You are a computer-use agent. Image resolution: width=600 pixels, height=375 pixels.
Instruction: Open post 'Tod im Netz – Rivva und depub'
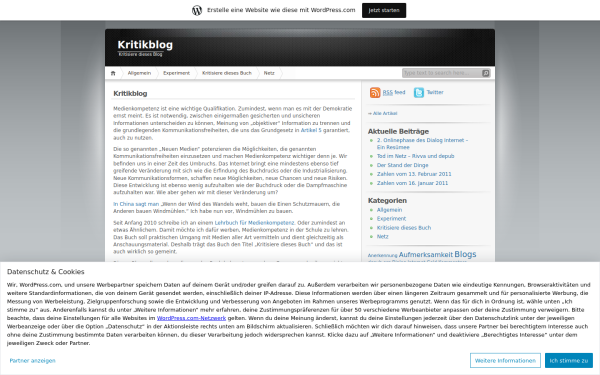pyautogui.click(x=416, y=156)
